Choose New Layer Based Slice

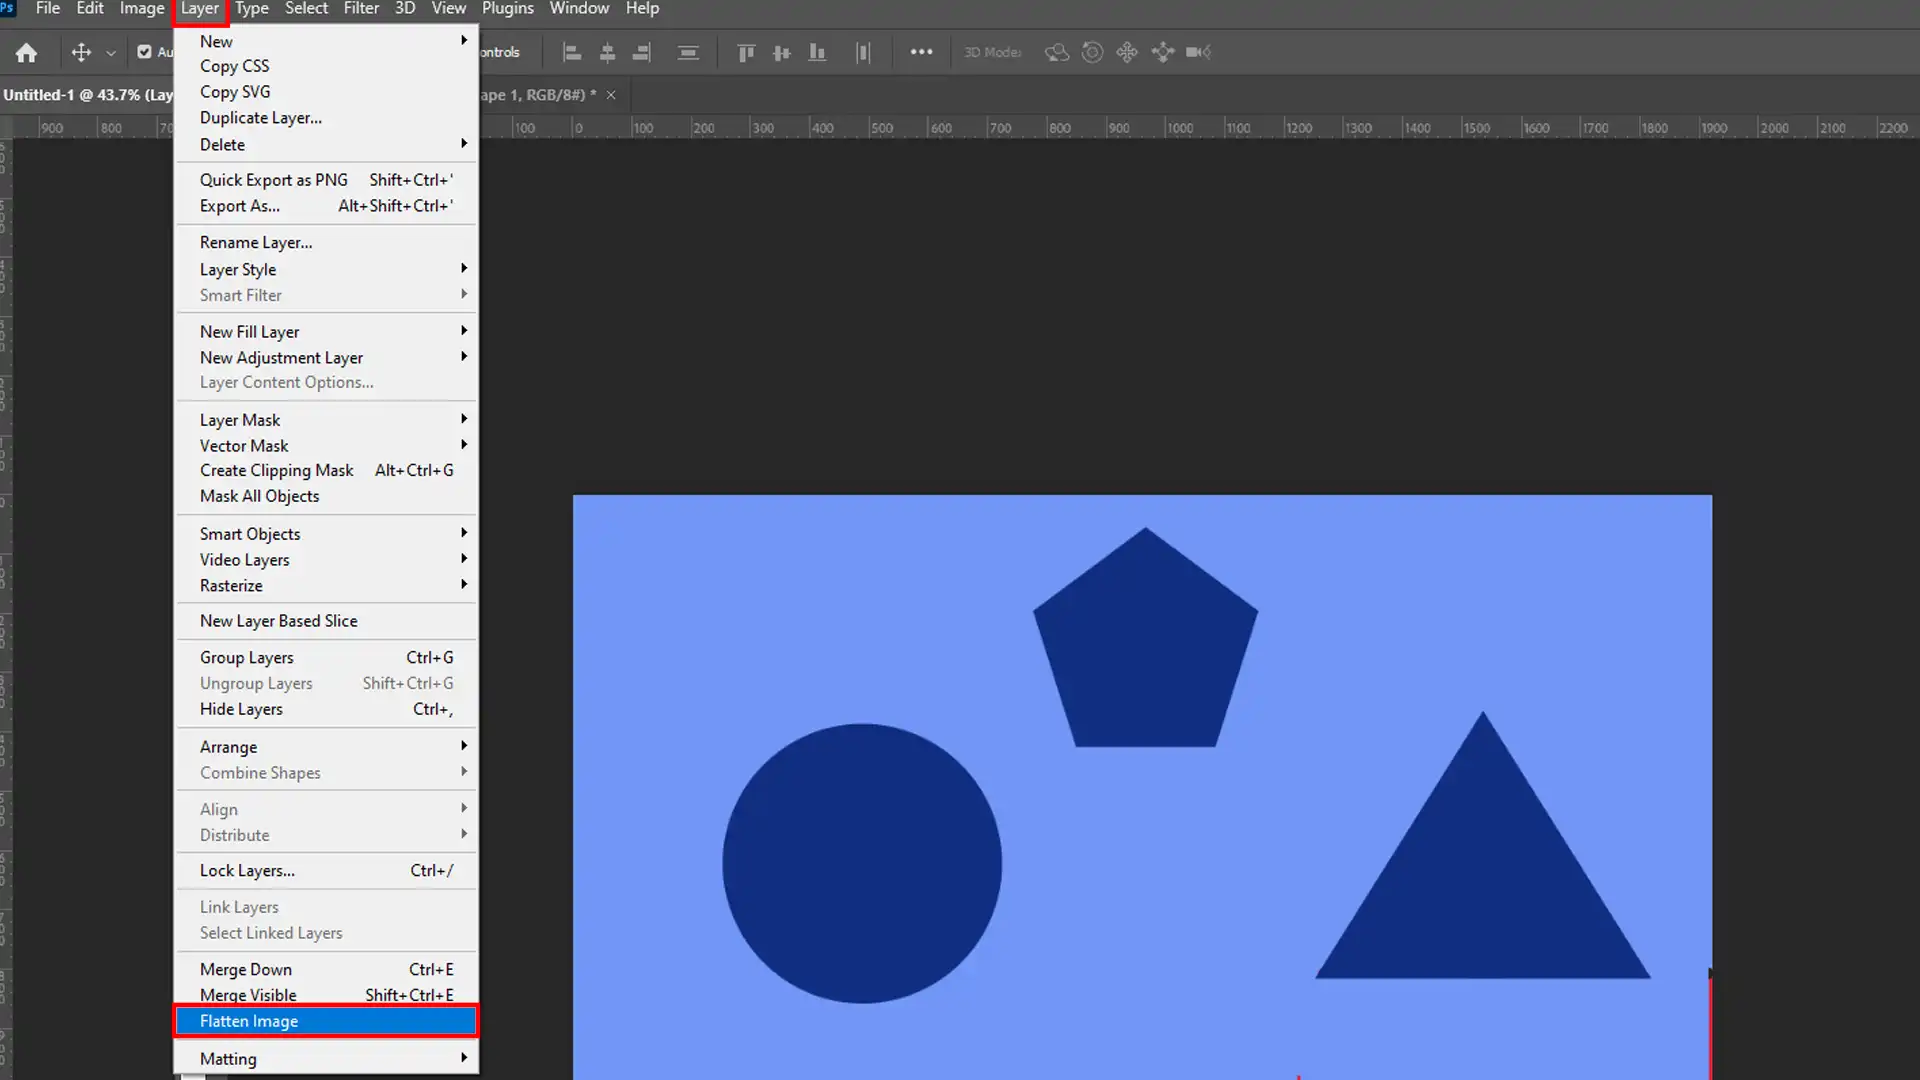(326, 621)
